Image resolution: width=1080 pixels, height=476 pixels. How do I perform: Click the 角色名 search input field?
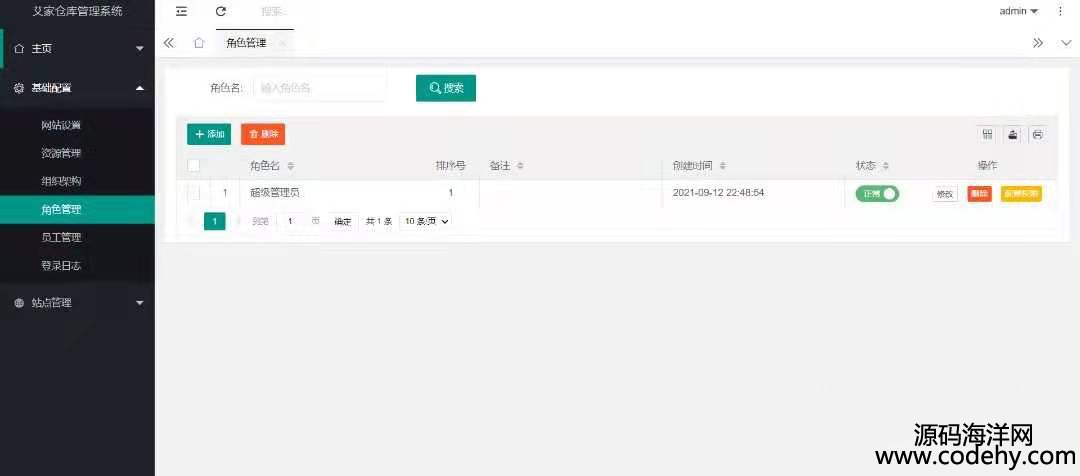coord(320,88)
